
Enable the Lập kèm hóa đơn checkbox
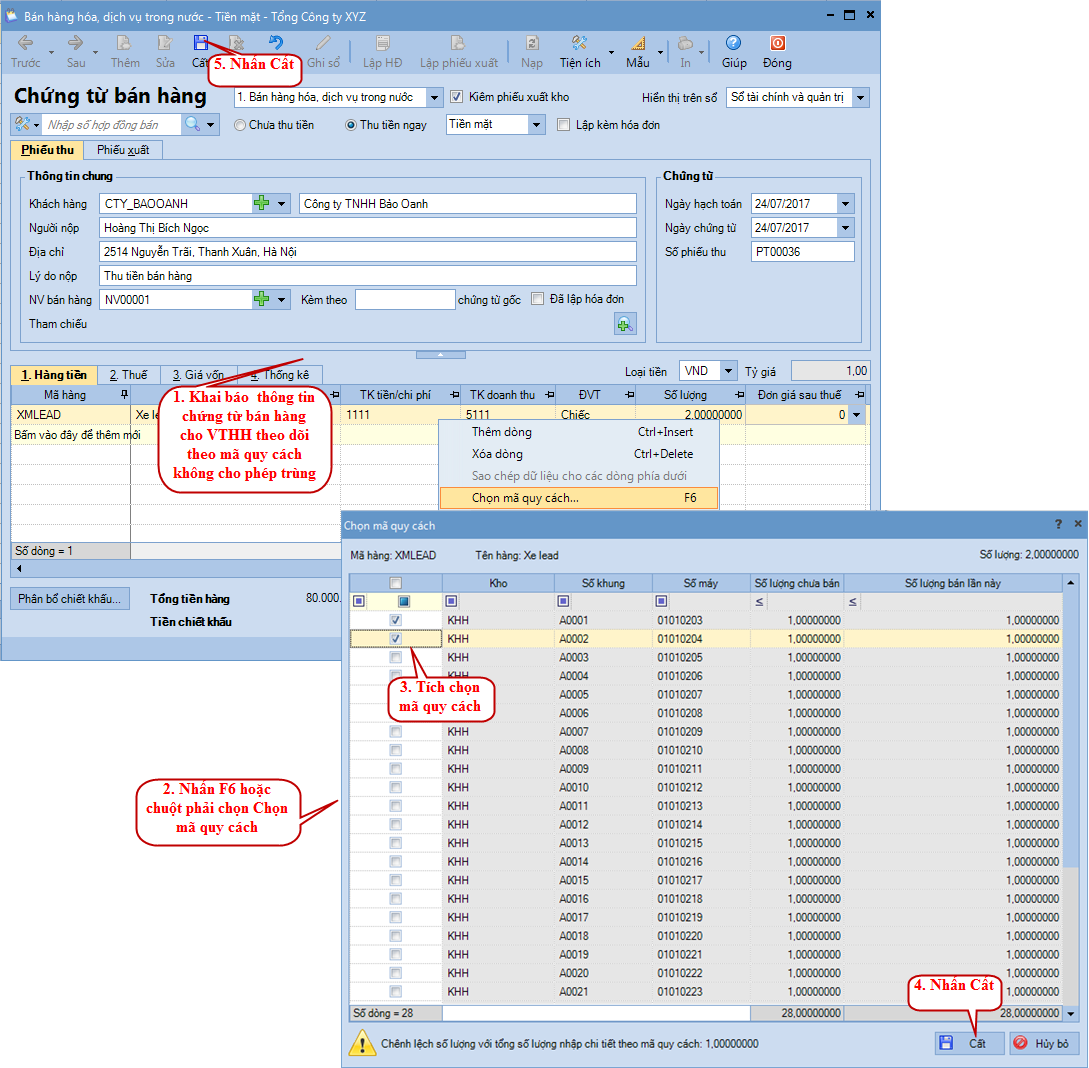click(564, 125)
